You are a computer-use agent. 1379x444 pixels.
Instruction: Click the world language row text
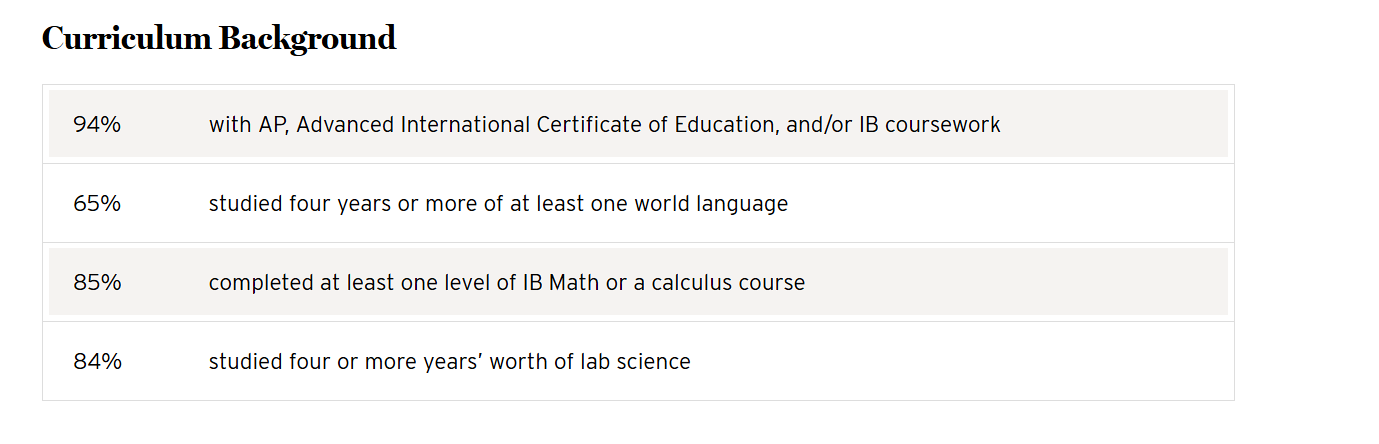498,204
